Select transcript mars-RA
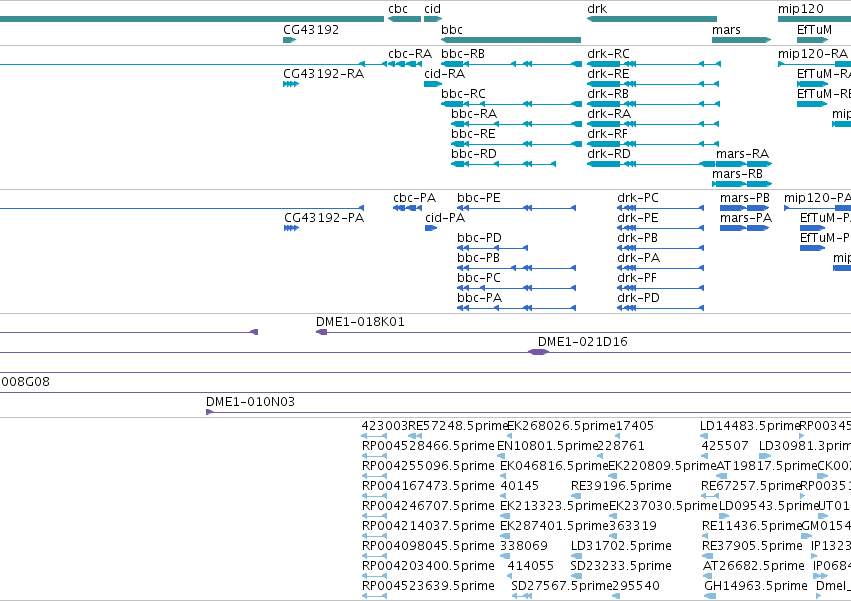The width and height of the screenshot is (851, 601). [744, 164]
